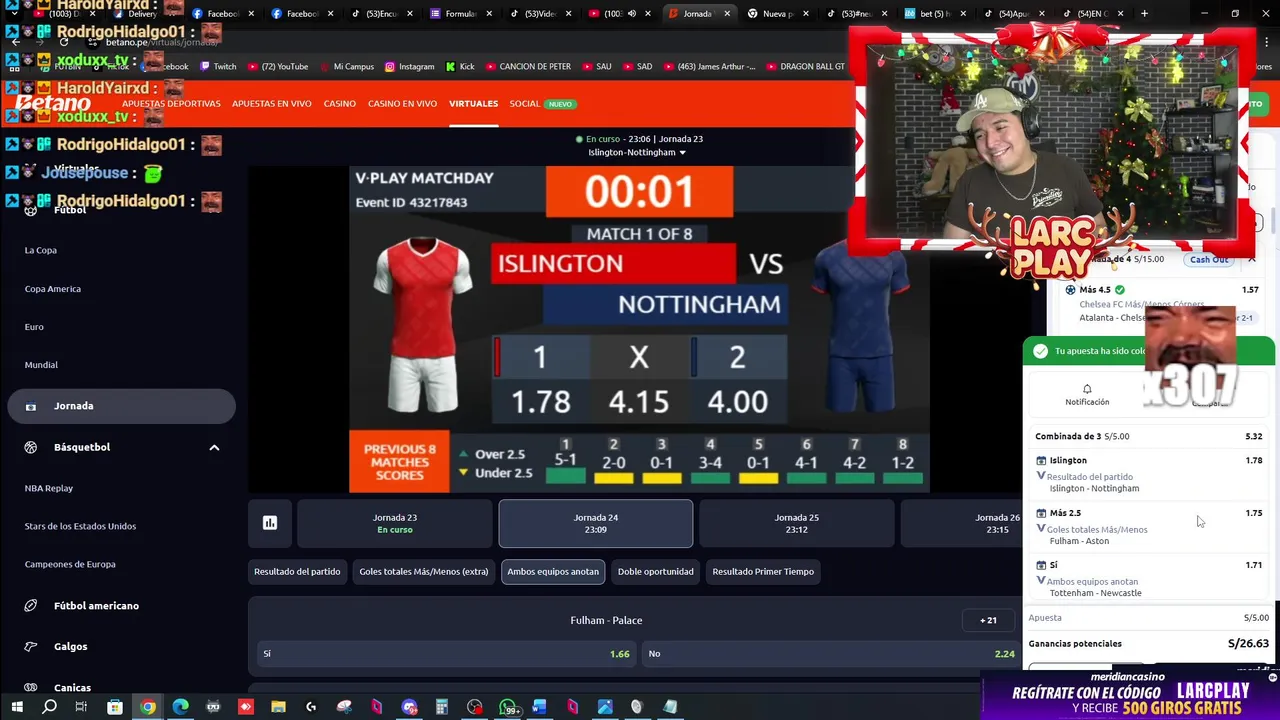Open the VIRTUALES menu
Image resolution: width=1280 pixels, height=720 pixels.
pos(473,104)
